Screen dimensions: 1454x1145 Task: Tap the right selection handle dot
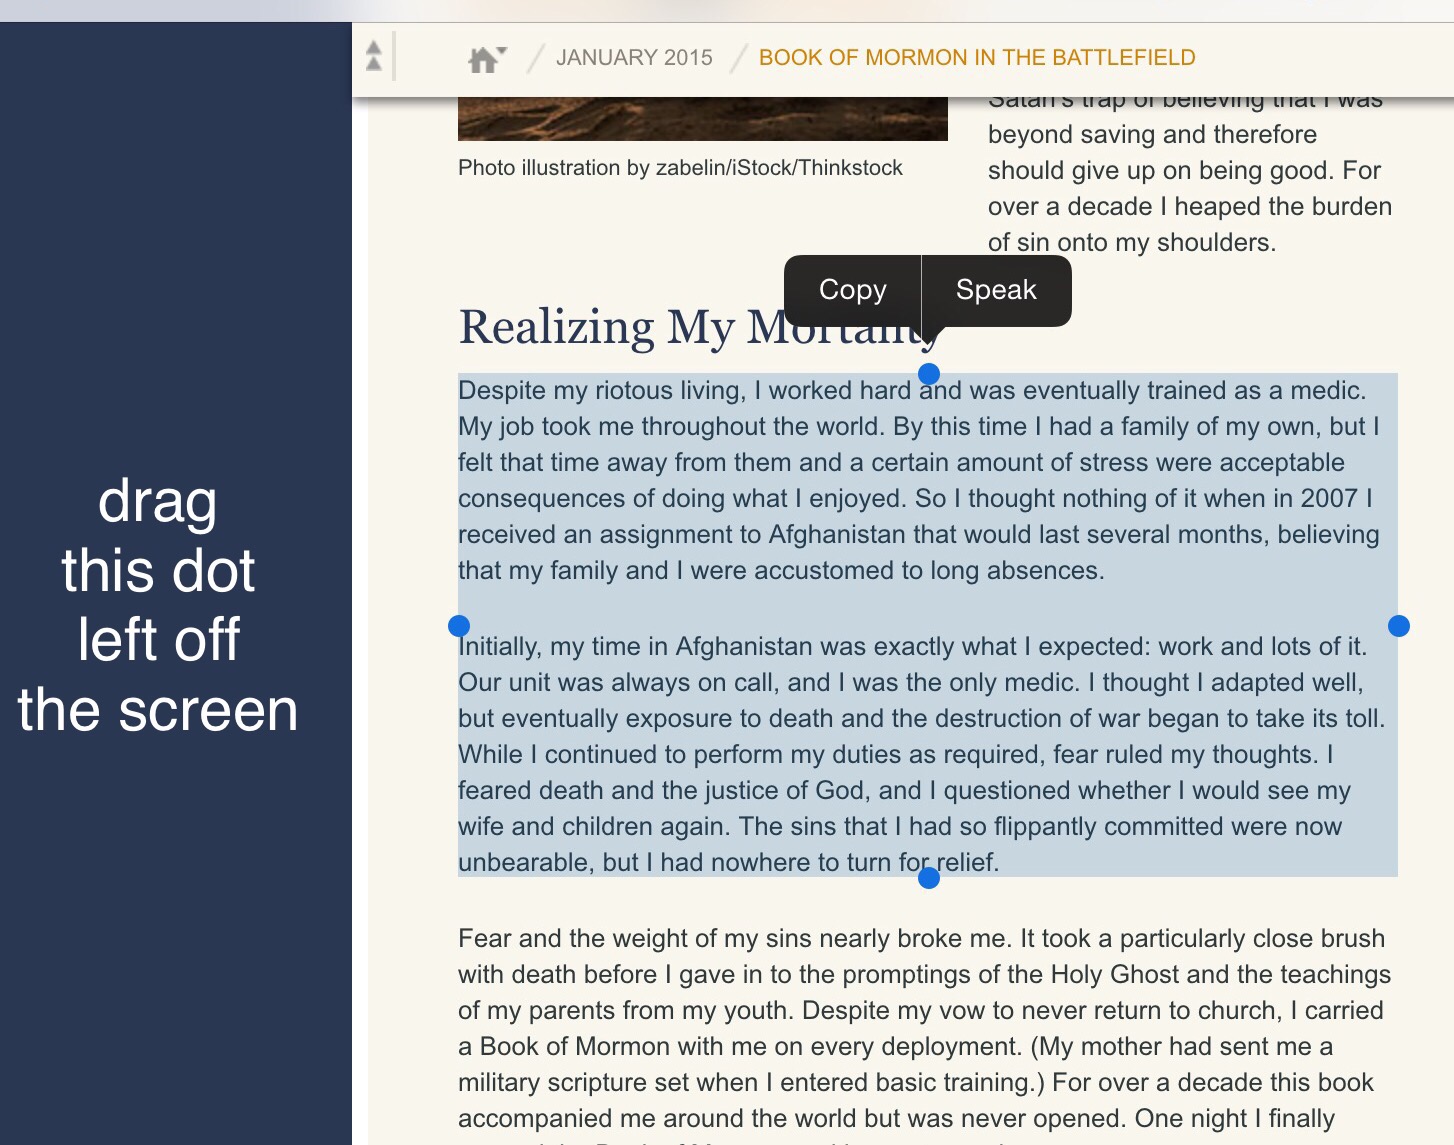click(1399, 626)
